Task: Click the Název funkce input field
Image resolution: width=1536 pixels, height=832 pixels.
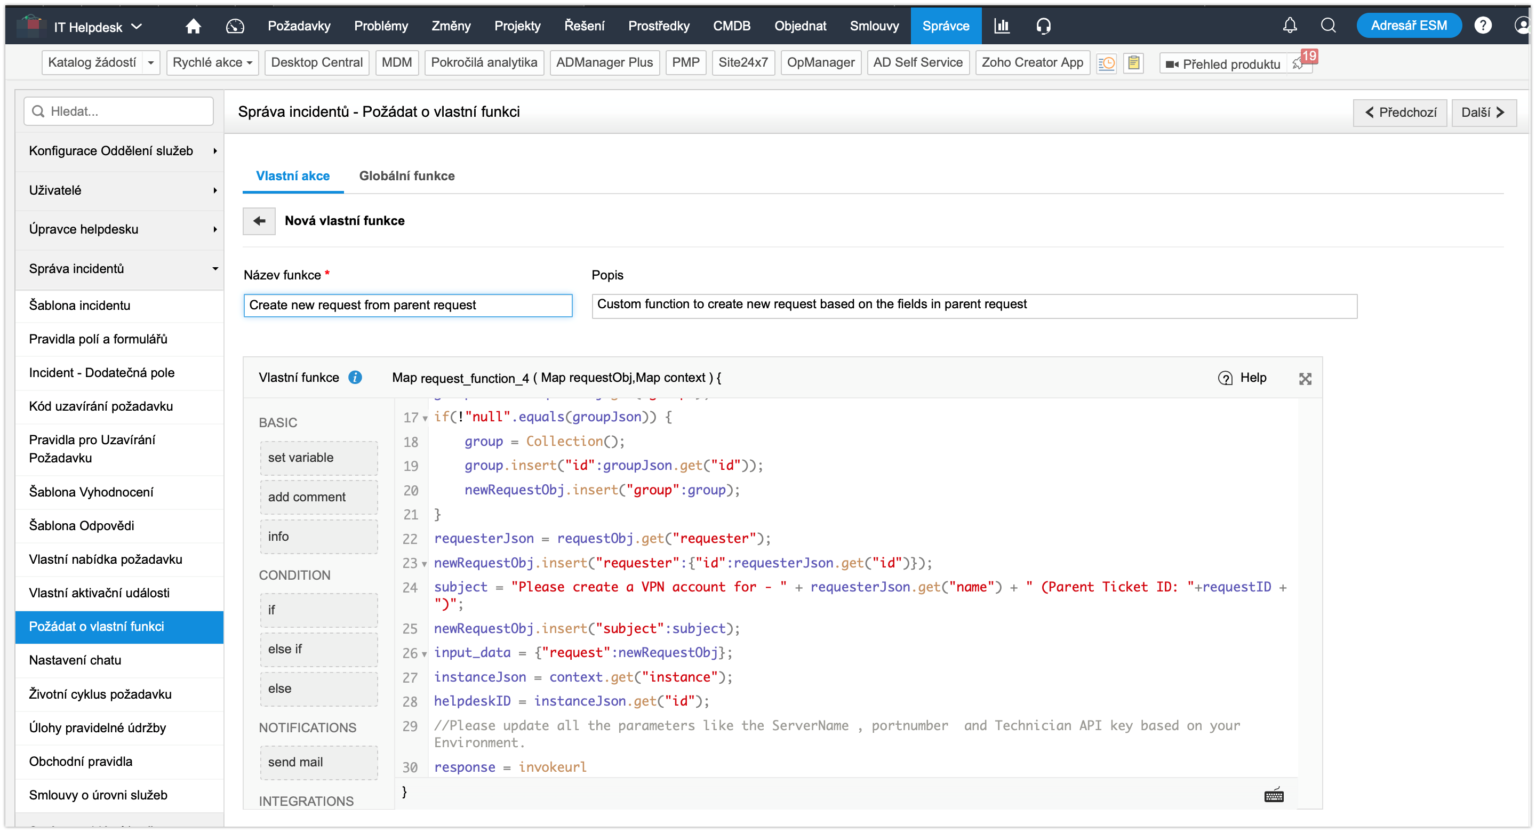Action: [x=408, y=305]
